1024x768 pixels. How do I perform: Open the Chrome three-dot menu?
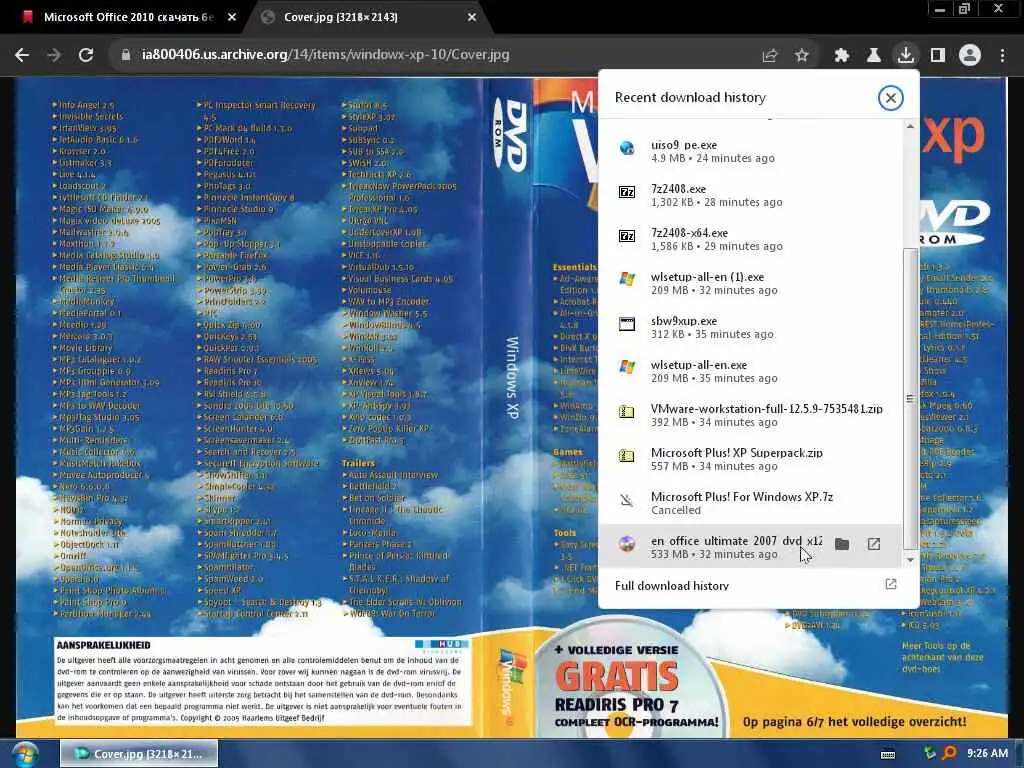(1002, 56)
